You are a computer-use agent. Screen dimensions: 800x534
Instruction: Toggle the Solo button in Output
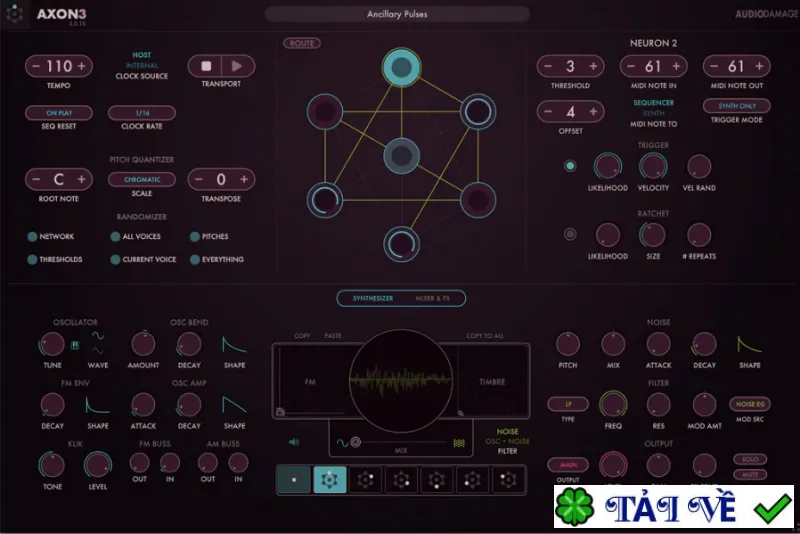click(749, 459)
